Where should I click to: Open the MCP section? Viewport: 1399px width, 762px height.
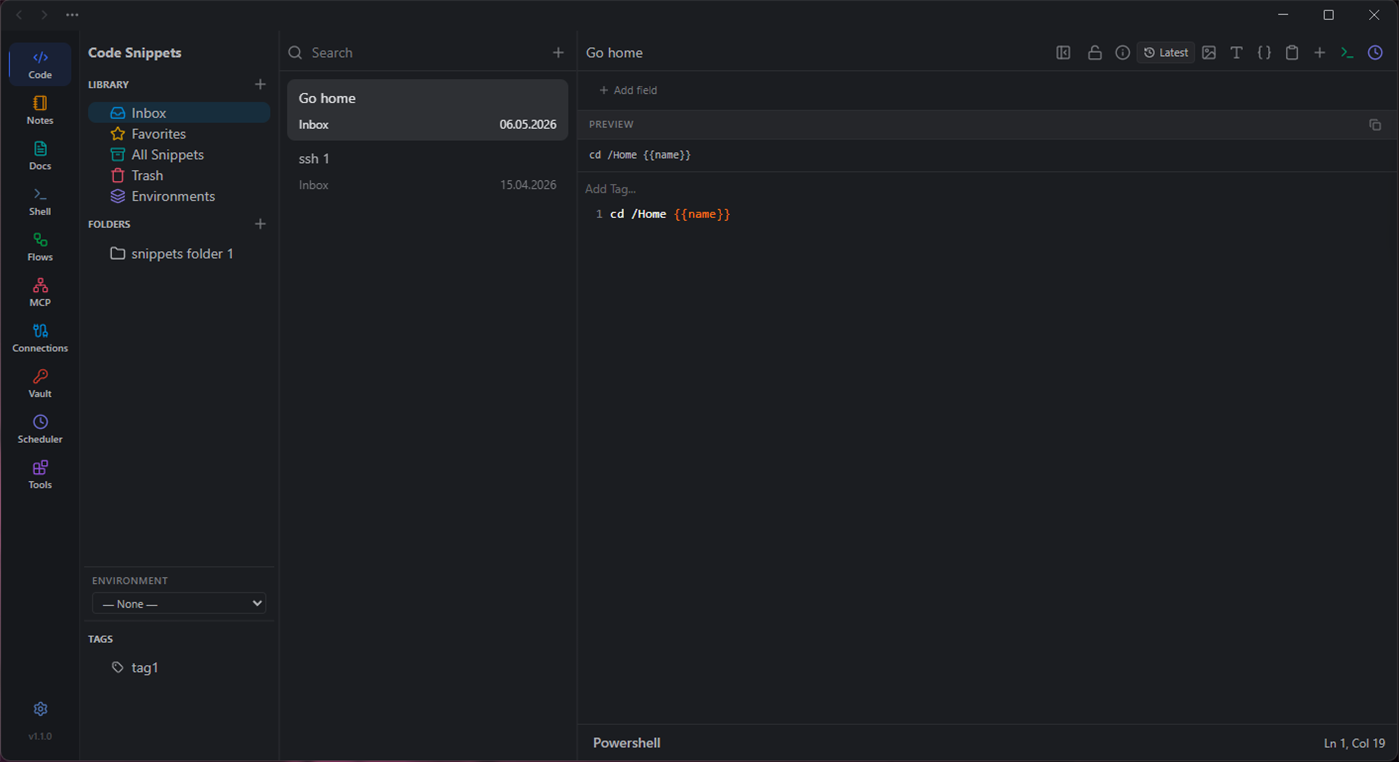pyautogui.click(x=40, y=292)
